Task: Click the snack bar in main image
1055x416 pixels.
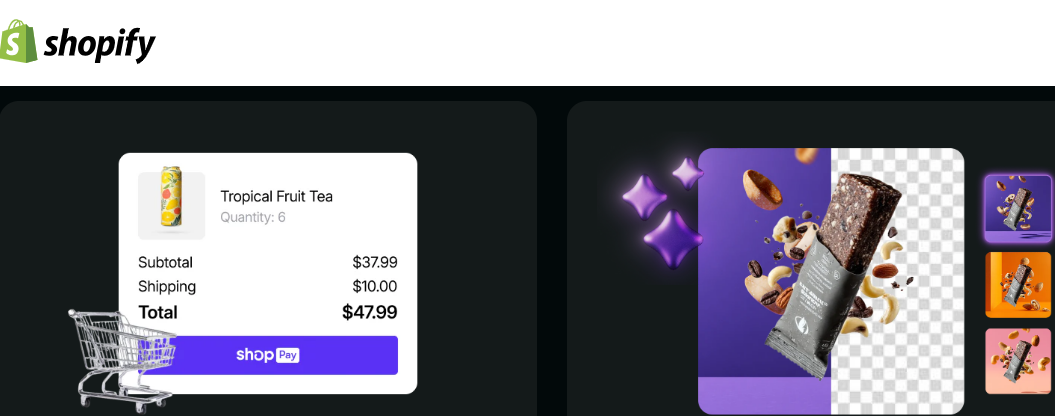Action: click(832, 260)
